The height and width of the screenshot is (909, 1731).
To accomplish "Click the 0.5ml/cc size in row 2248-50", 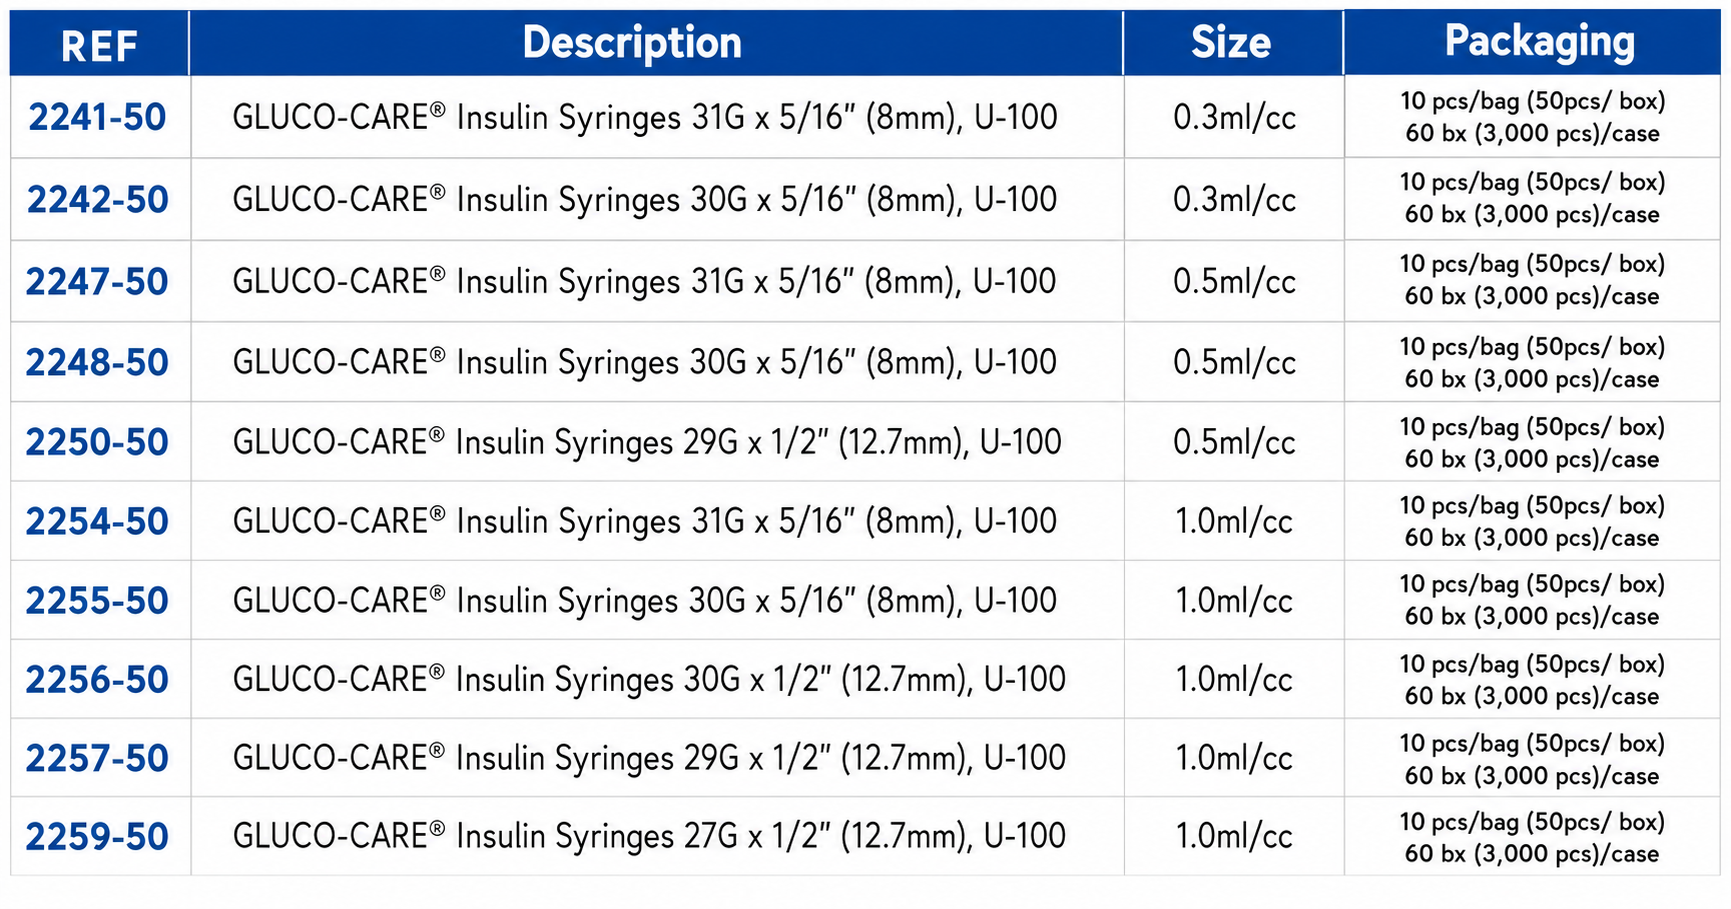I will point(1234,362).
